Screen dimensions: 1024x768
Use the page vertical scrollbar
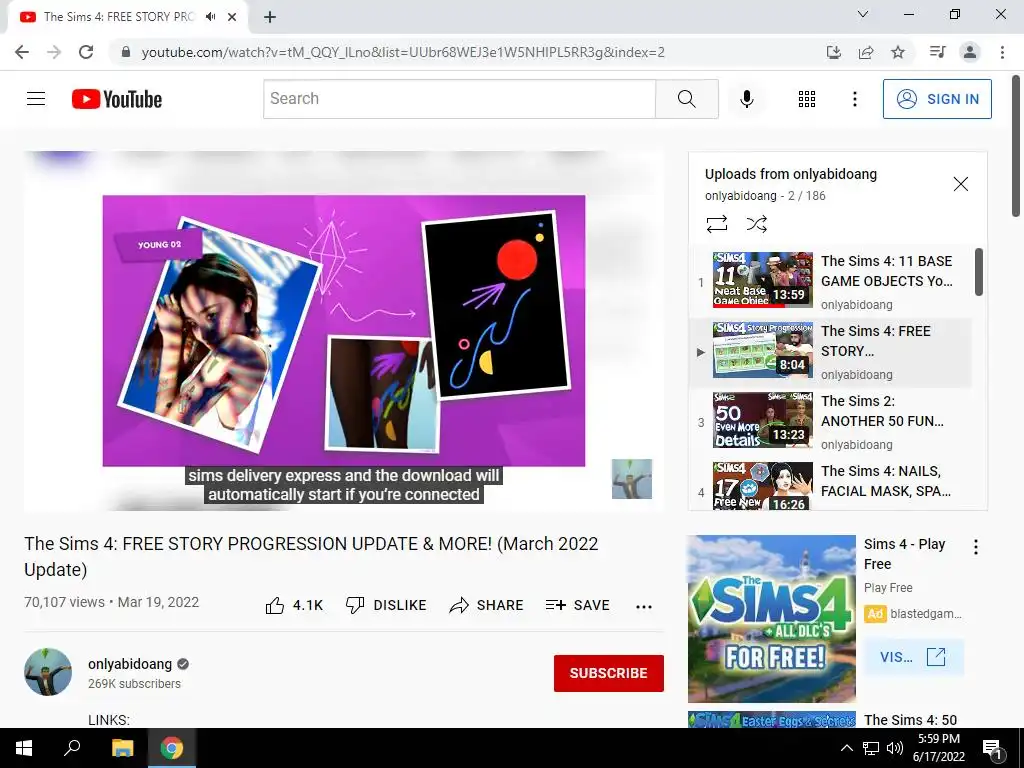point(1016,147)
